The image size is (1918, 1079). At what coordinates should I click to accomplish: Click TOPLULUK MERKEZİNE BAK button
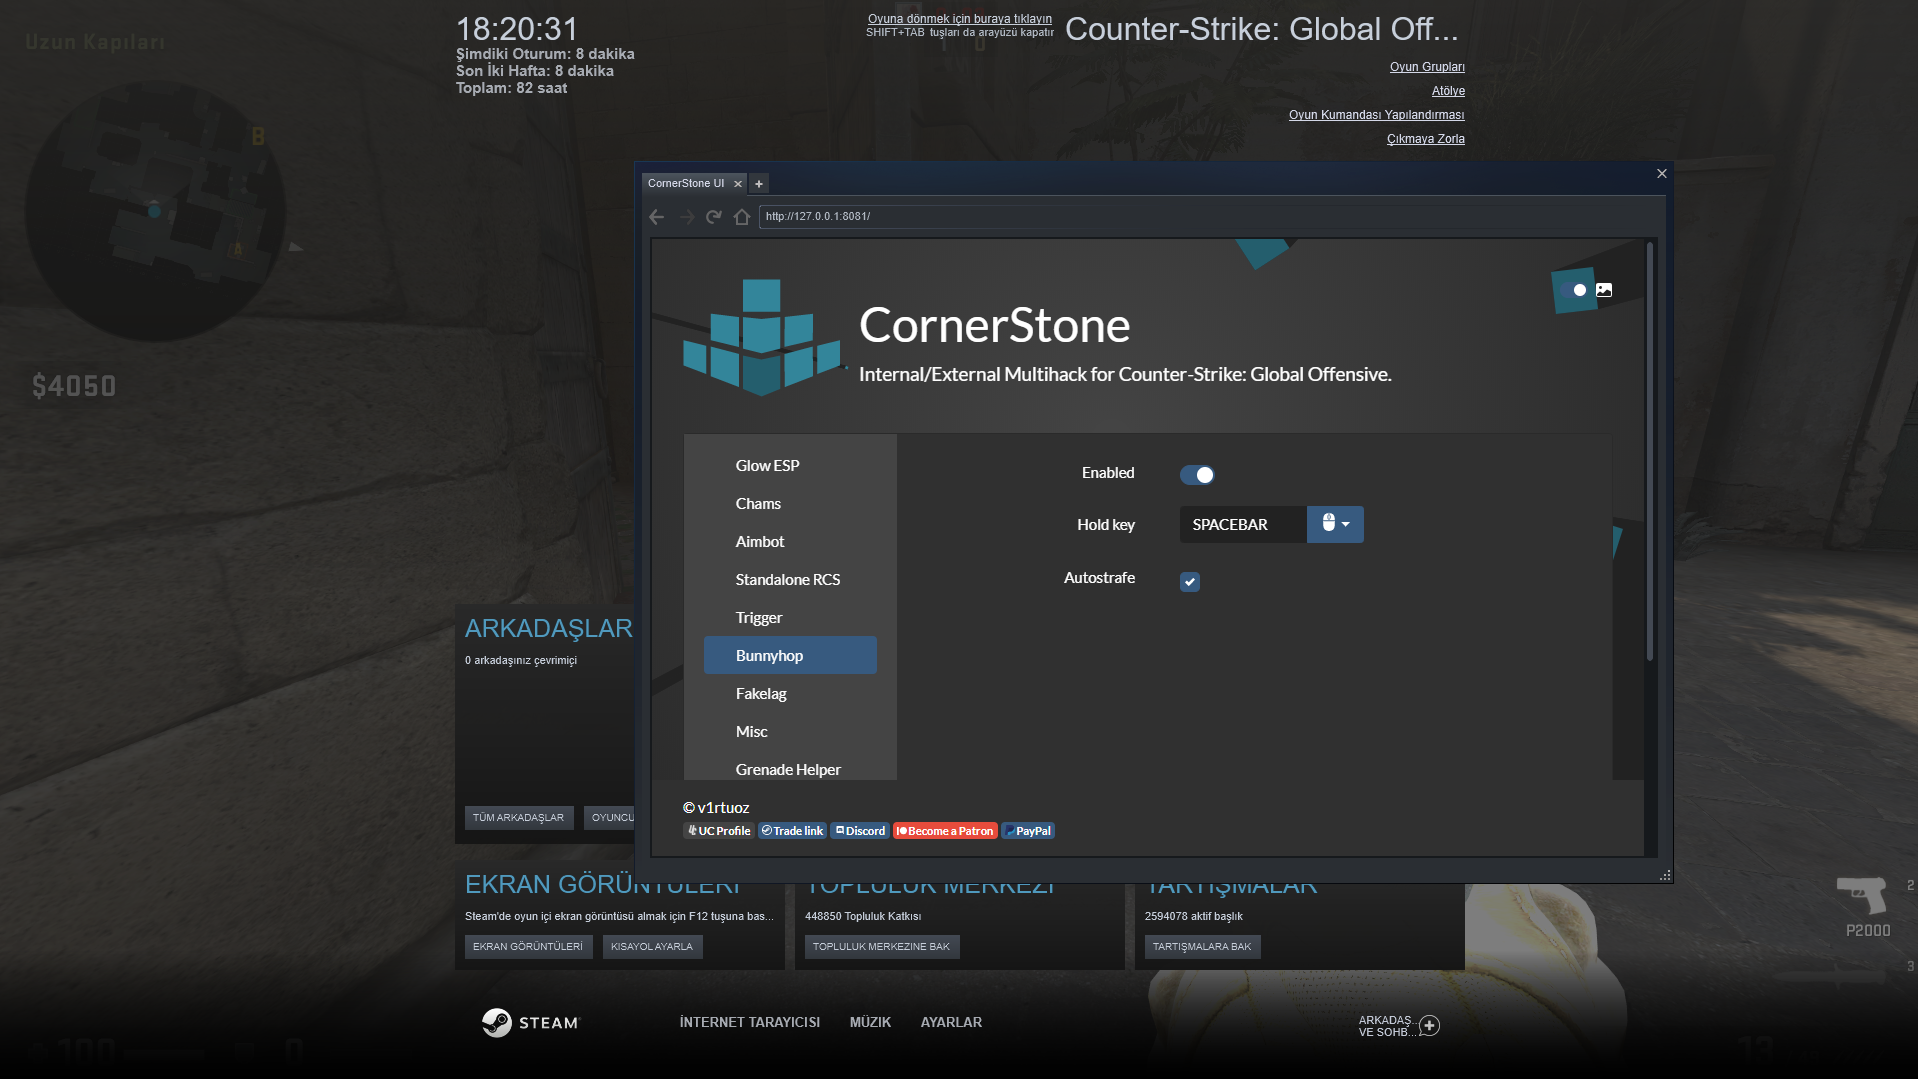(x=882, y=947)
